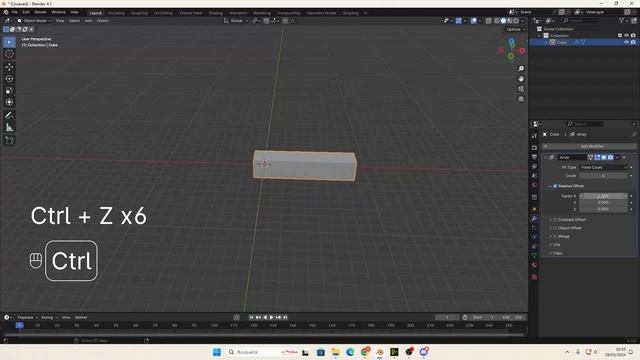Click the timeline current frame marker
This screenshot has height=360, width=640.
tap(19, 326)
